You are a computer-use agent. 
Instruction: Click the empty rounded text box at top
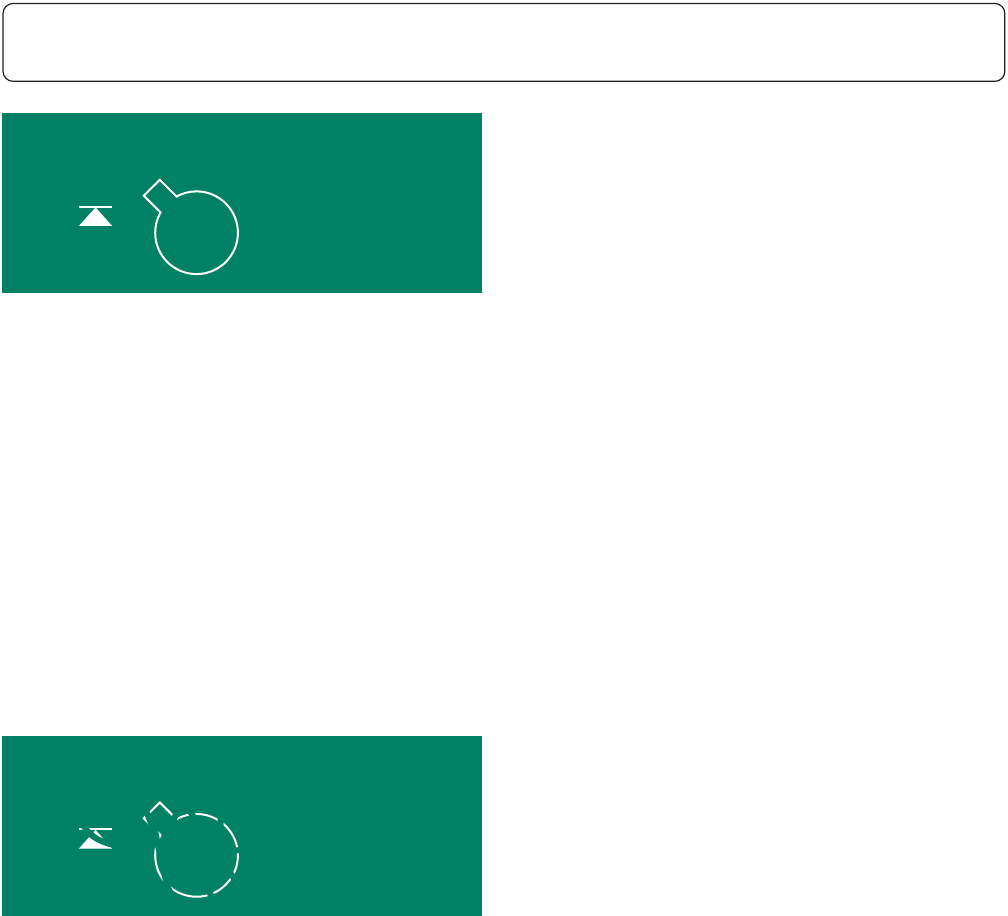(503, 42)
